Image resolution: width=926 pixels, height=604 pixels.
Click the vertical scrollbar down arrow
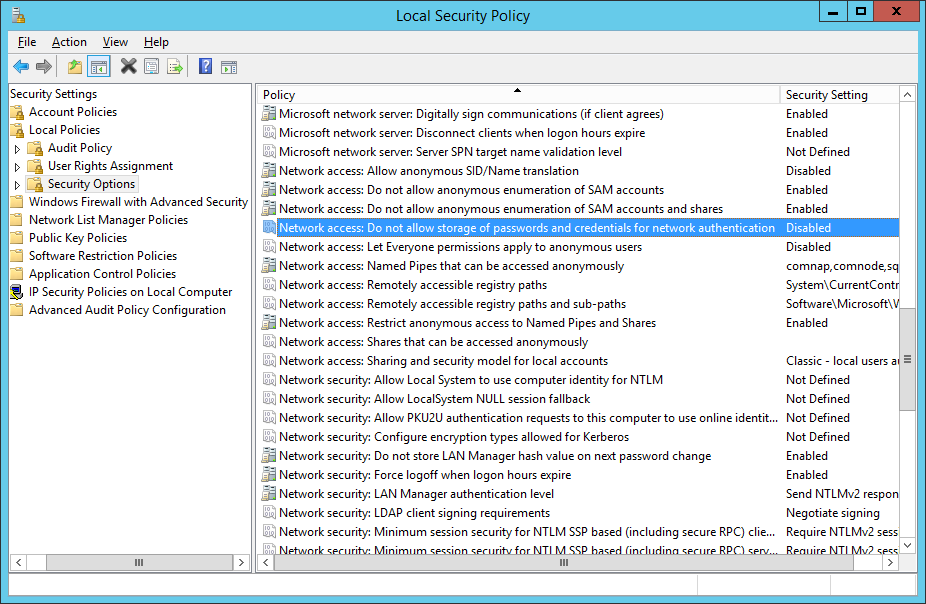(x=908, y=545)
